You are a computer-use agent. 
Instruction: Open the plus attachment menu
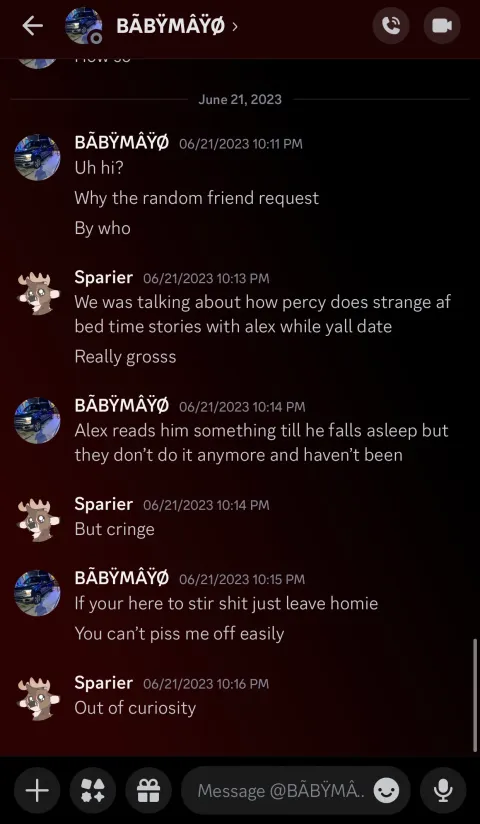point(37,790)
